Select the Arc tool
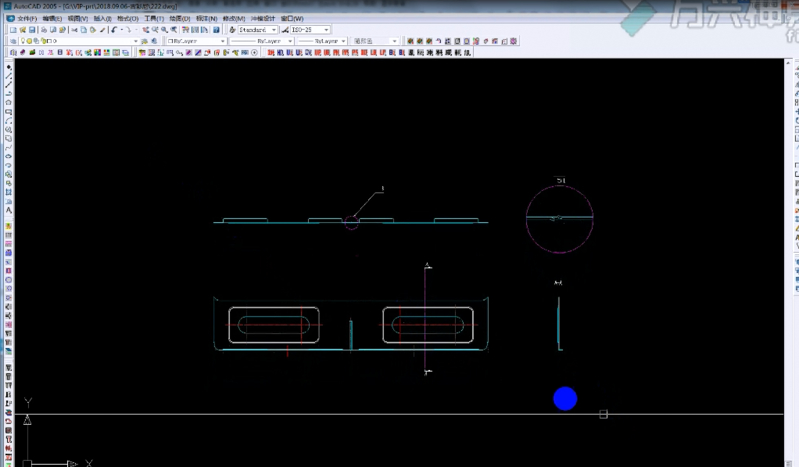This screenshot has width=799, height=467. click(9, 121)
